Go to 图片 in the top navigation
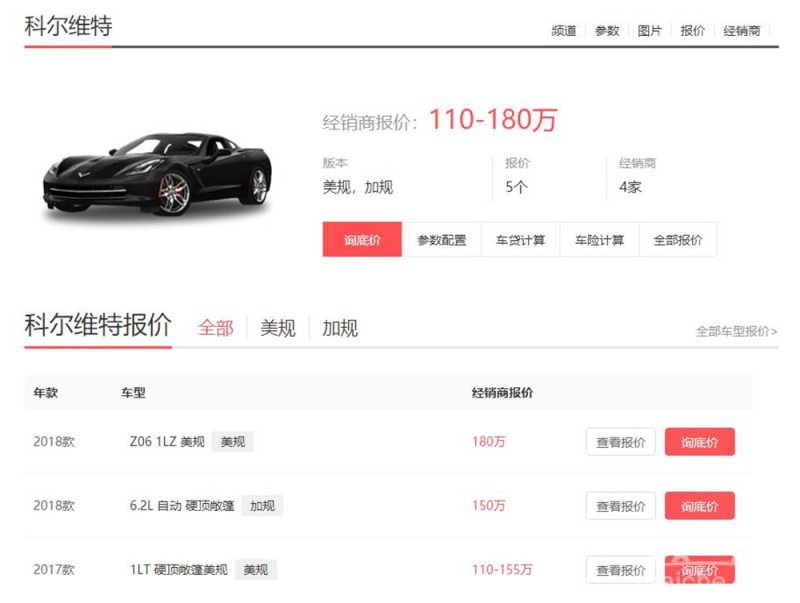The width and height of the screenshot is (800, 603). (650, 31)
